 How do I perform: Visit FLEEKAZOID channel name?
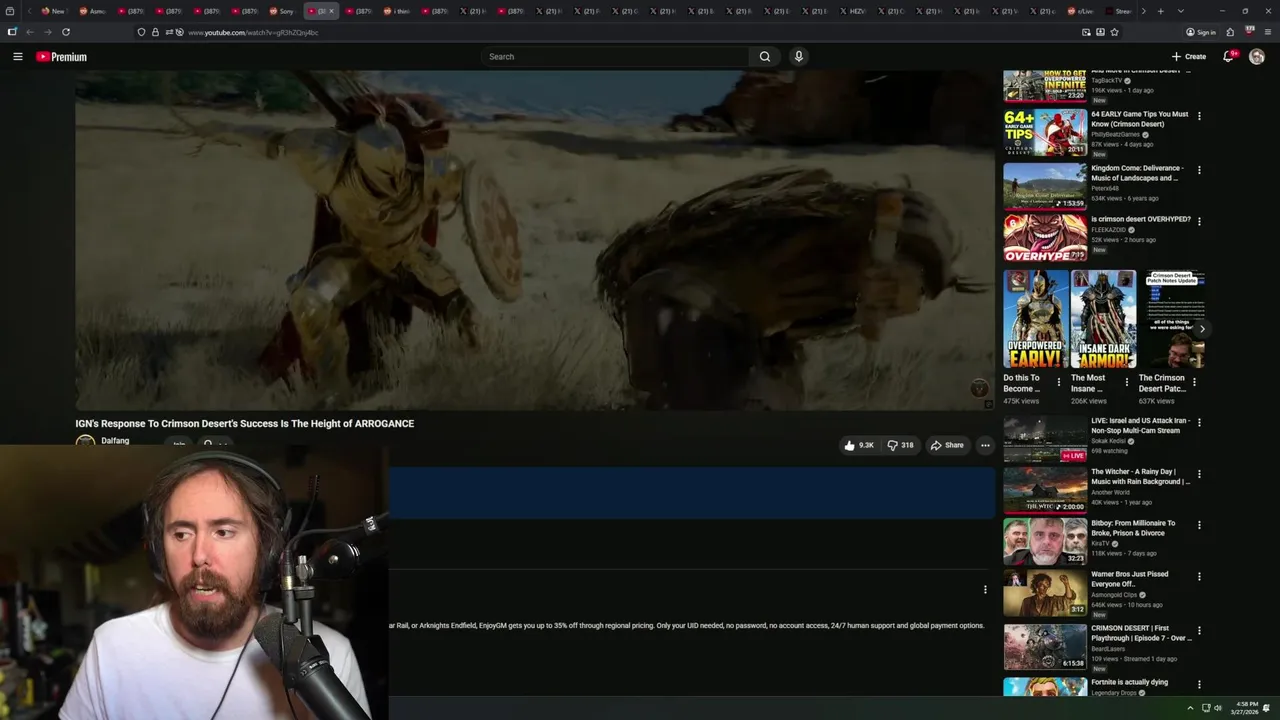(1108, 230)
